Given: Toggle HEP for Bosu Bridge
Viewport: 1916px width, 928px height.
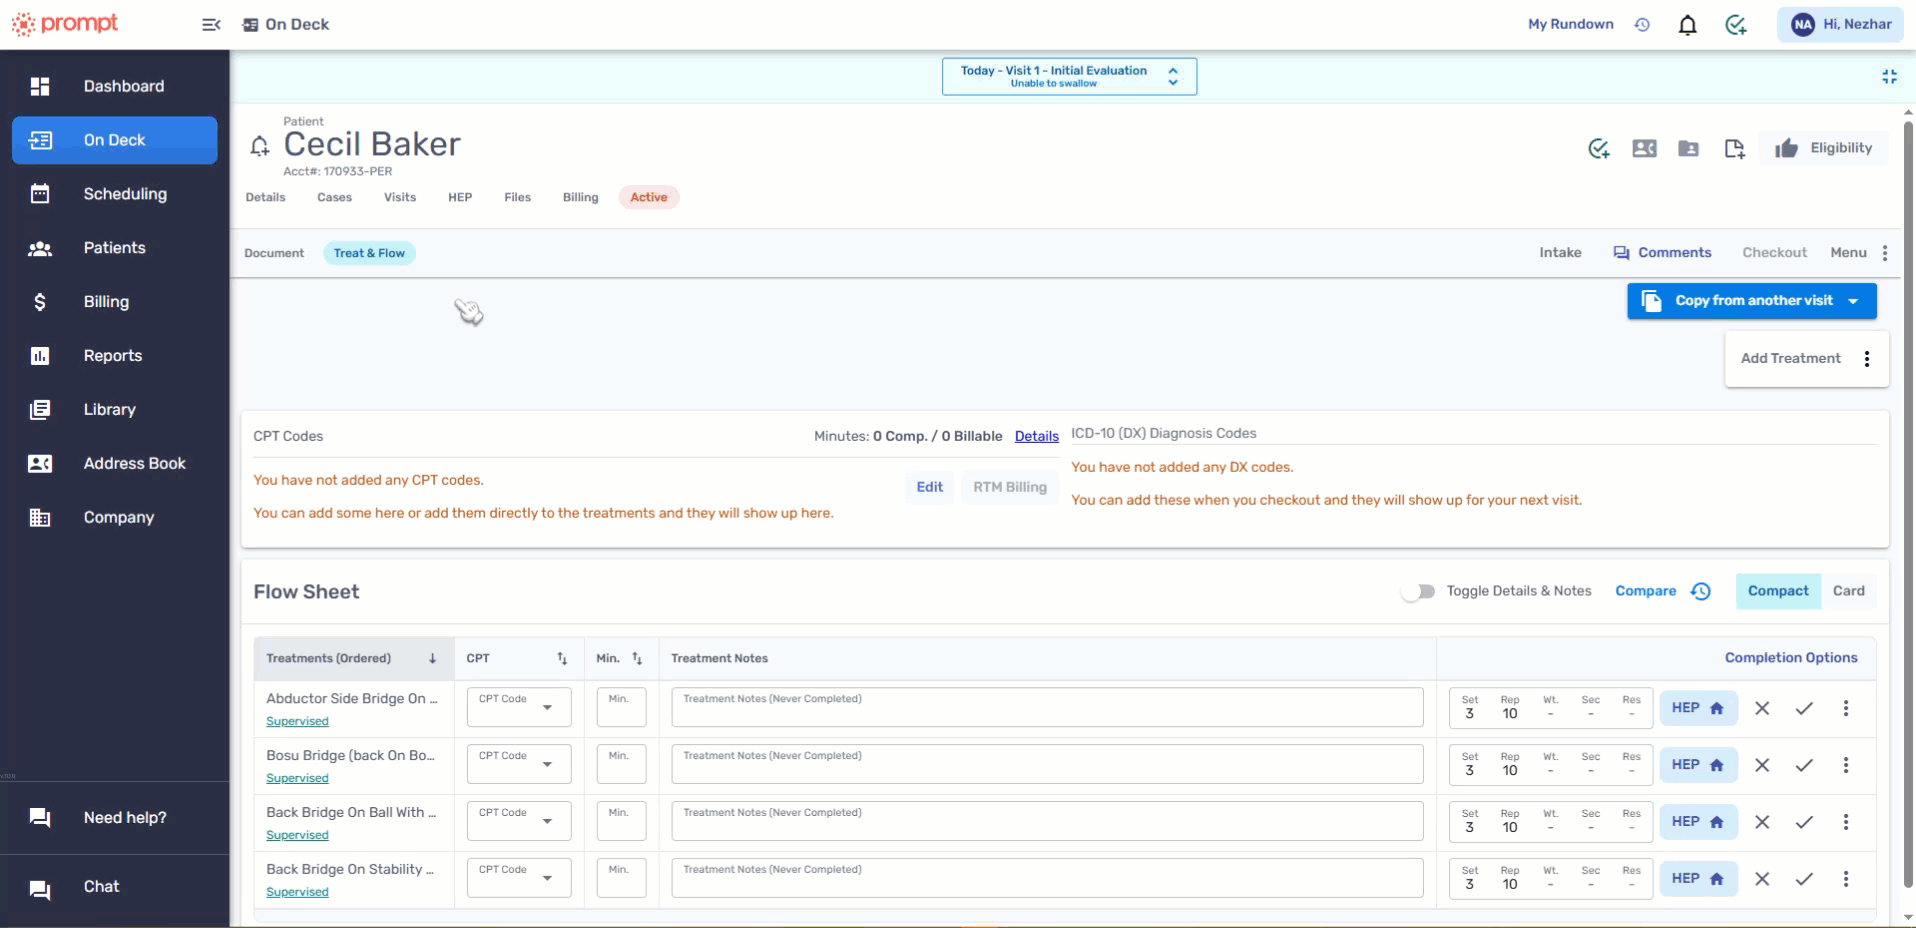Looking at the screenshot, I should click(1698, 765).
